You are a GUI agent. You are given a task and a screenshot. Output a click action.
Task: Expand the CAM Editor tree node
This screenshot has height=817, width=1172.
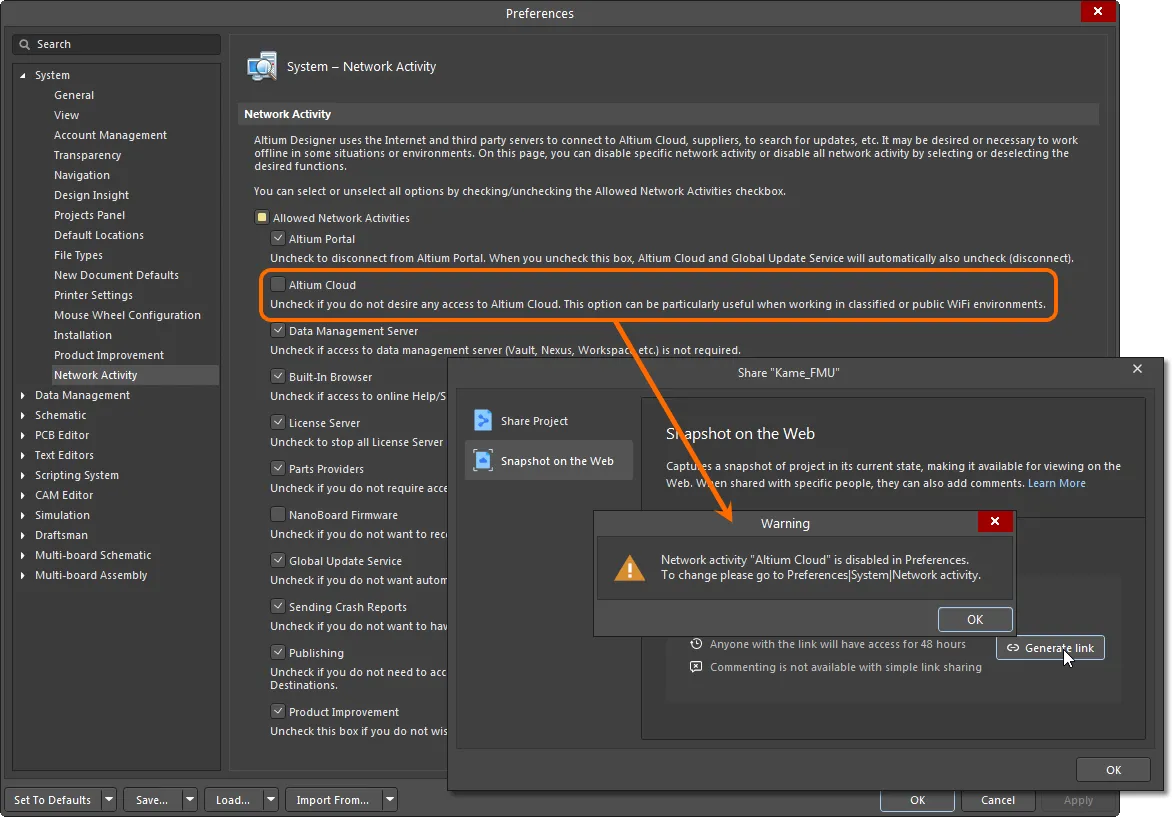pos(22,496)
